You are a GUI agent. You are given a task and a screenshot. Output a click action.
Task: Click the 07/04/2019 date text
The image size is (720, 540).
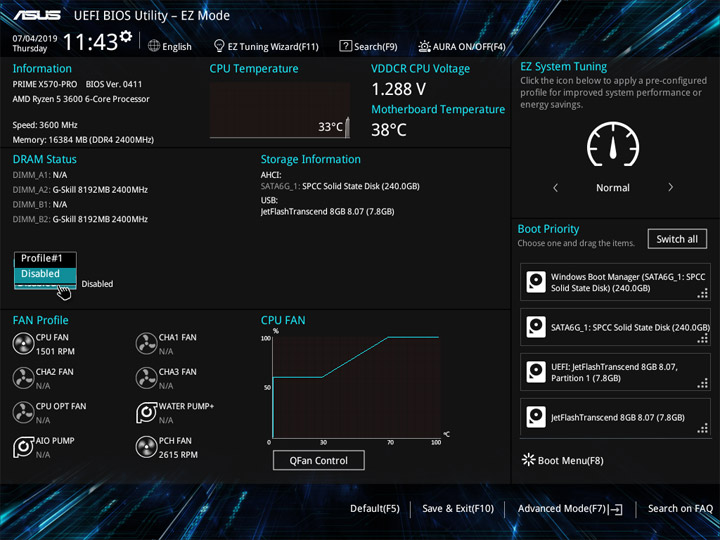[34, 38]
